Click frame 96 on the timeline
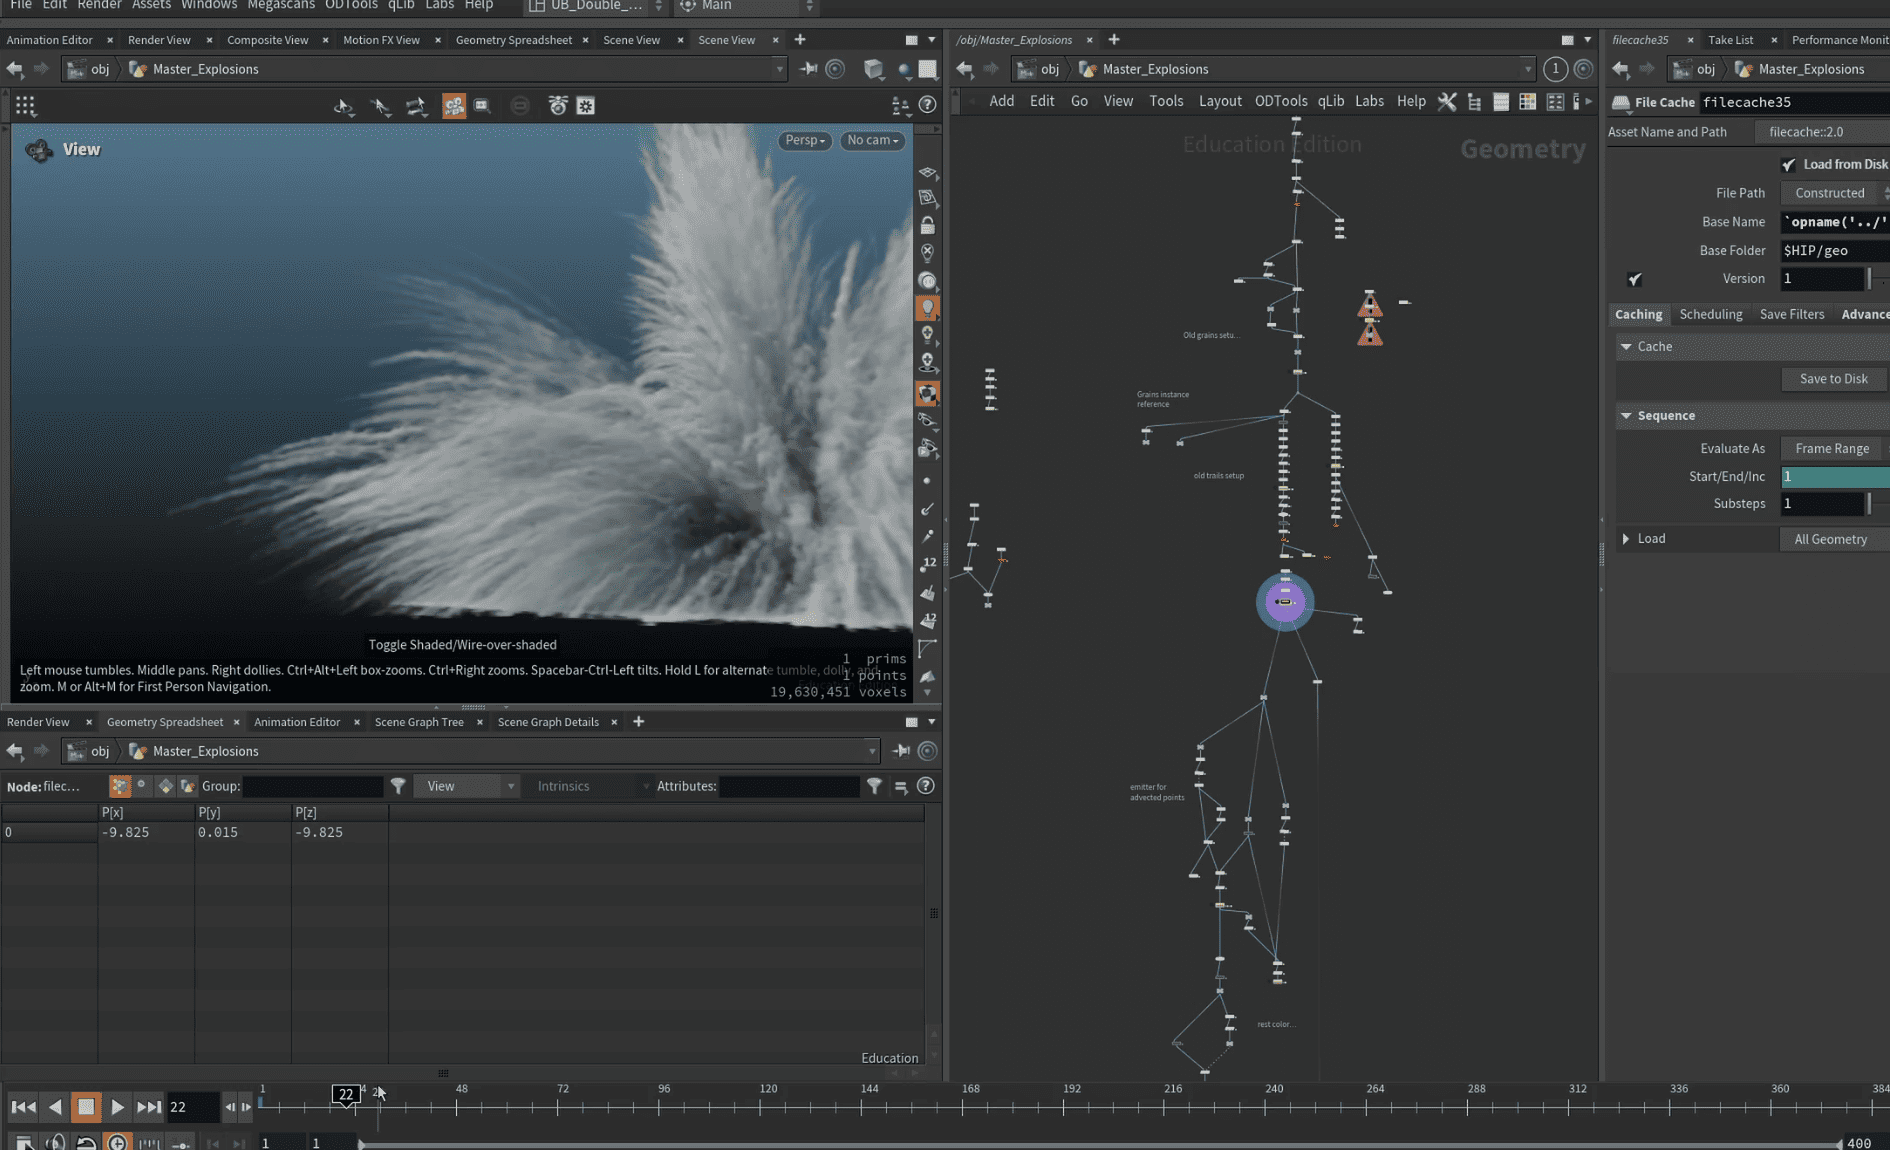The image size is (1890, 1150). pos(659,1106)
